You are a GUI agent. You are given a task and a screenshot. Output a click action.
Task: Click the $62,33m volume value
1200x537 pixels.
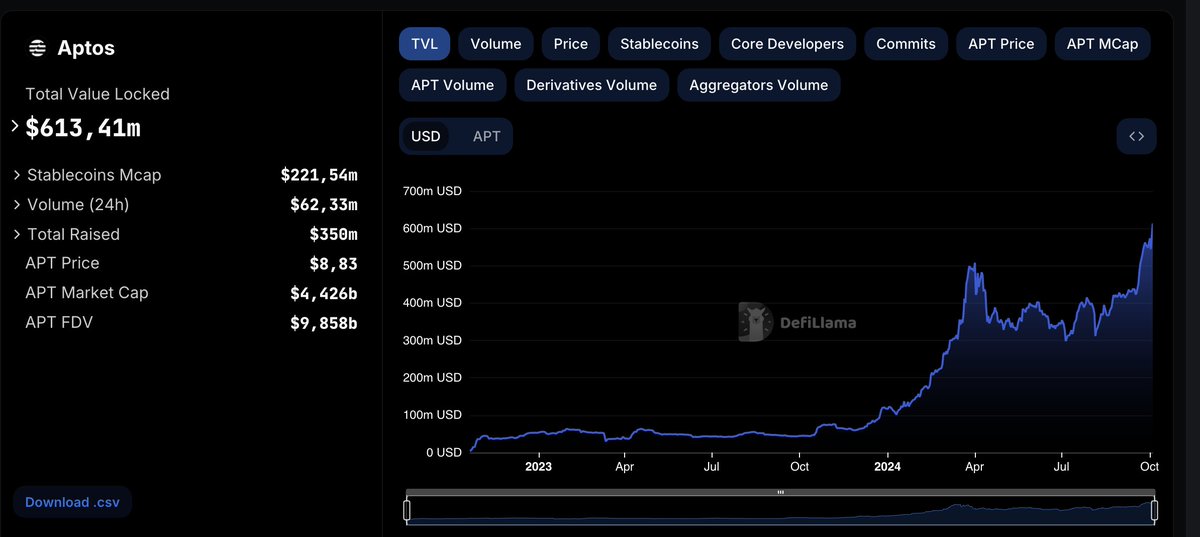[324, 205]
